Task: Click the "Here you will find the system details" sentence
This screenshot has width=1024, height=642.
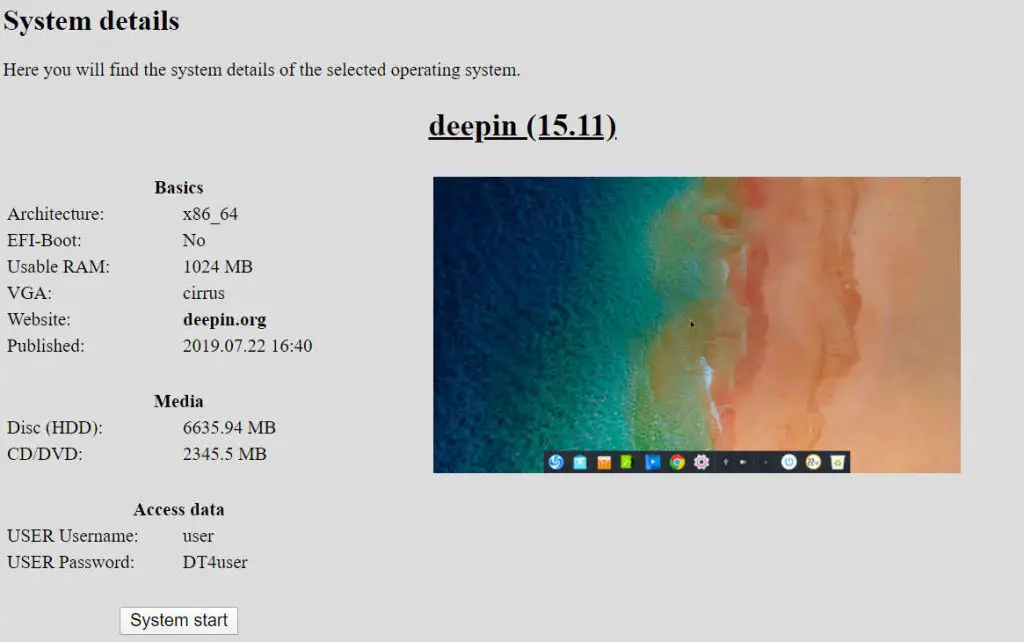Action: point(262,70)
